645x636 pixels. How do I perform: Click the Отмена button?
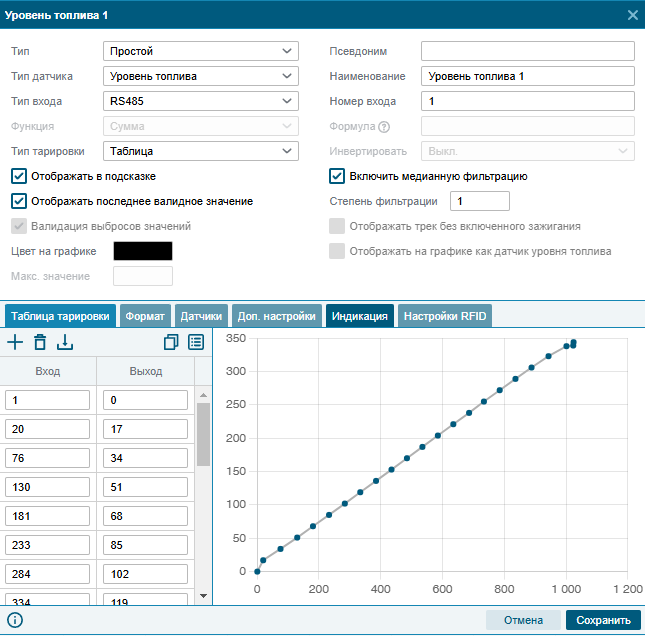(x=523, y=620)
